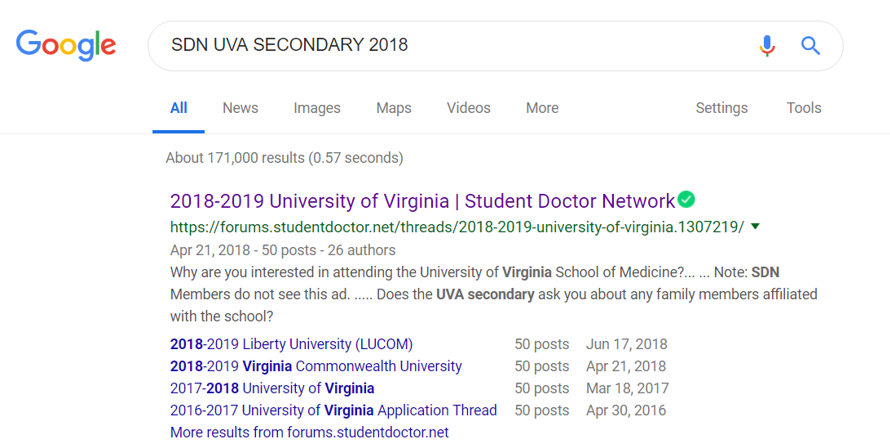Switch to the Videos tab
Image resolution: width=890 pixels, height=445 pixels.
coord(468,108)
